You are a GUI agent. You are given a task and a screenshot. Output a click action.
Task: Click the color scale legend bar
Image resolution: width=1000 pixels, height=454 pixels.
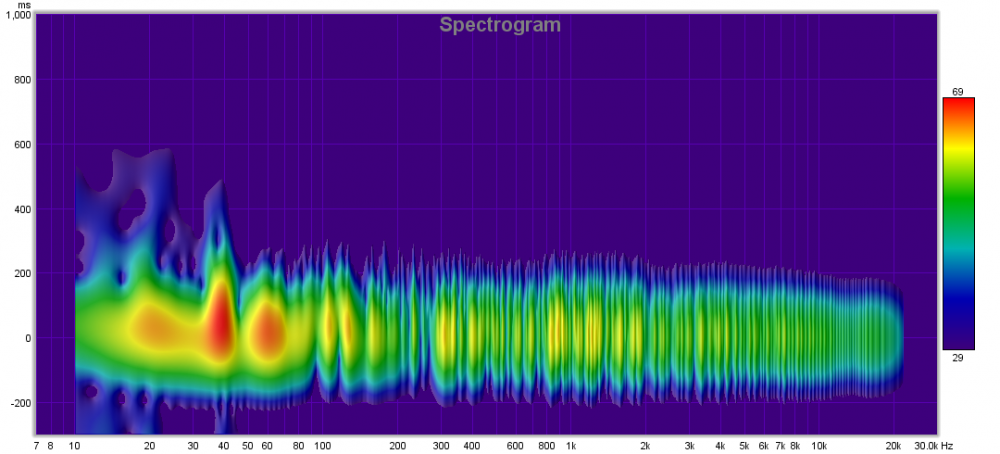958,223
